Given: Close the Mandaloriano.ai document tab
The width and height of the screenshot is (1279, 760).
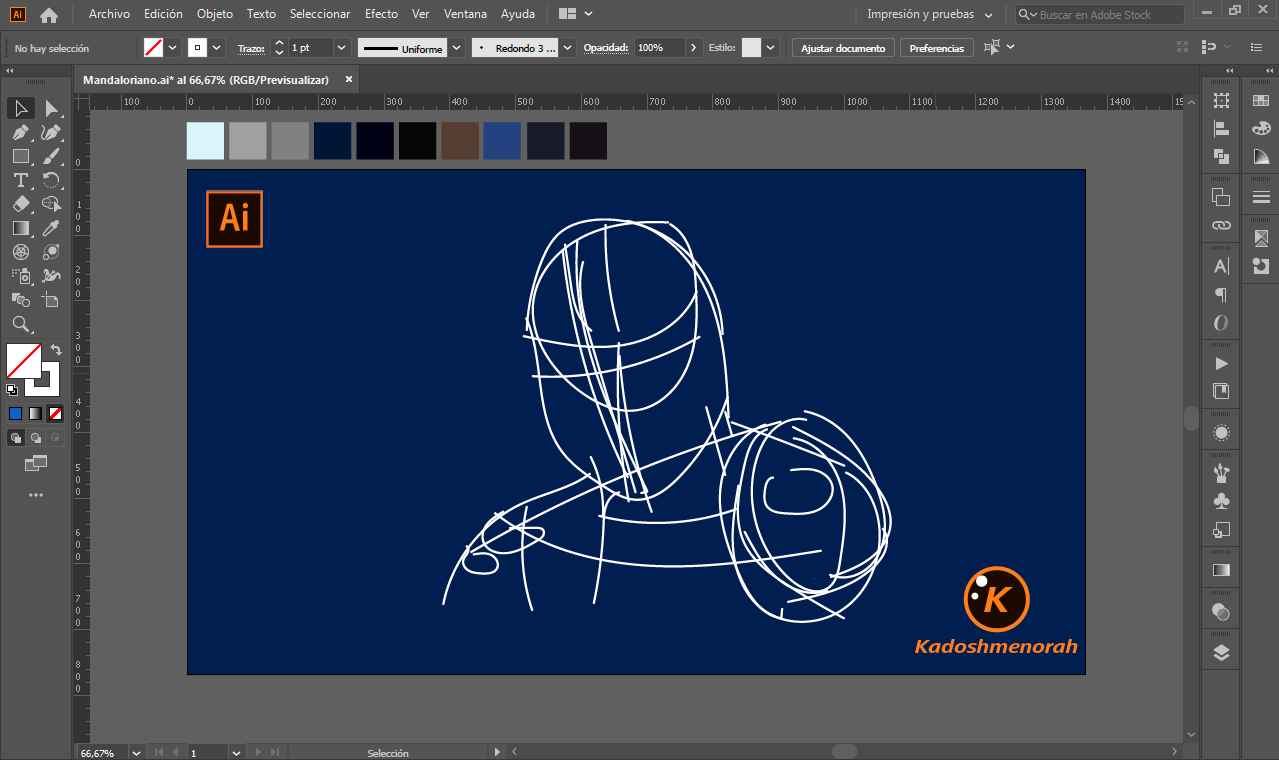Looking at the screenshot, I should click(349, 79).
